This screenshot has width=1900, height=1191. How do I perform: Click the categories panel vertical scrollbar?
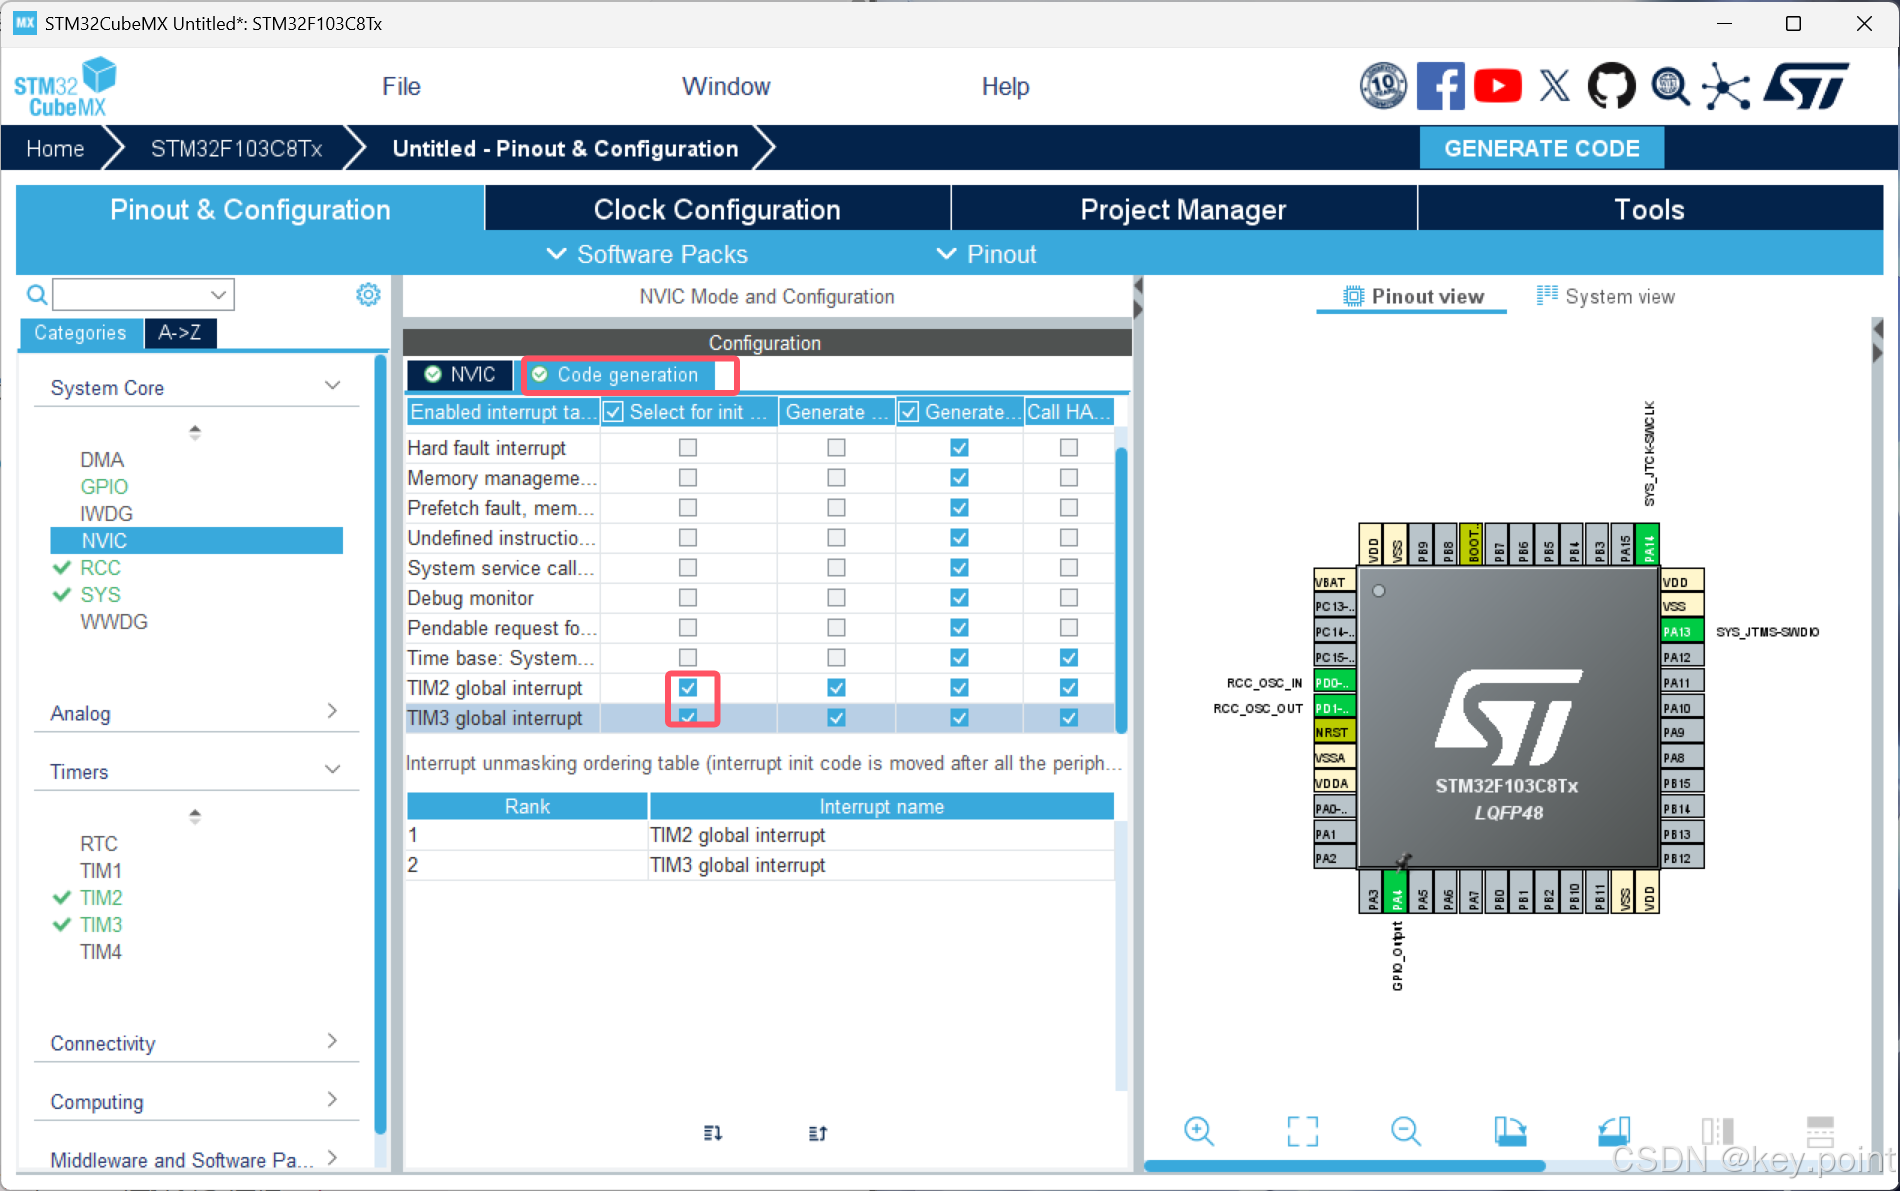(x=380, y=744)
